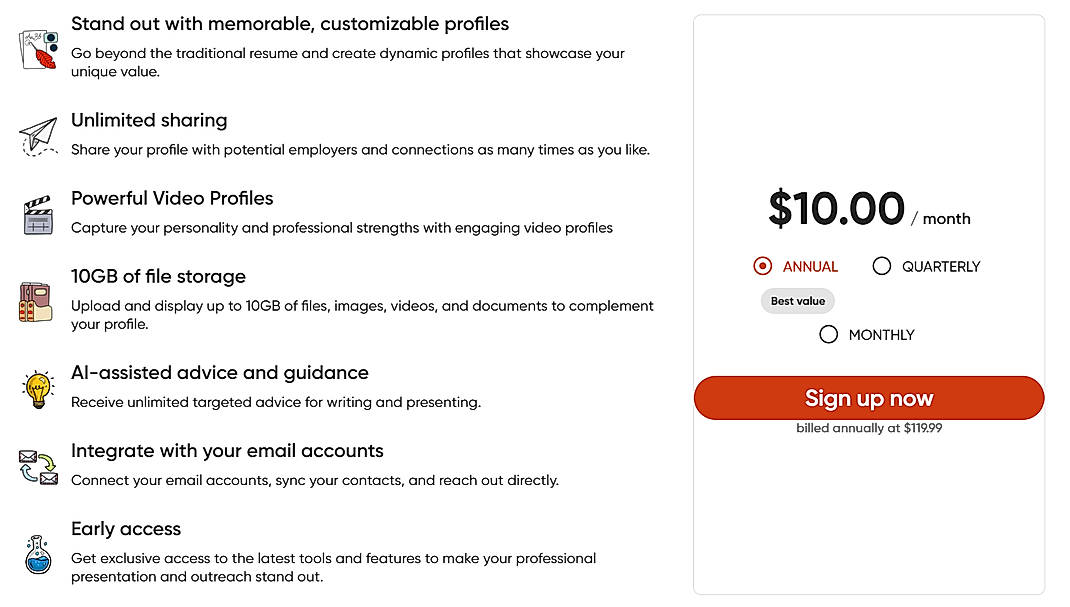
Task: Click the Sign up now button
Action: pyautogui.click(x=868, y=398)
